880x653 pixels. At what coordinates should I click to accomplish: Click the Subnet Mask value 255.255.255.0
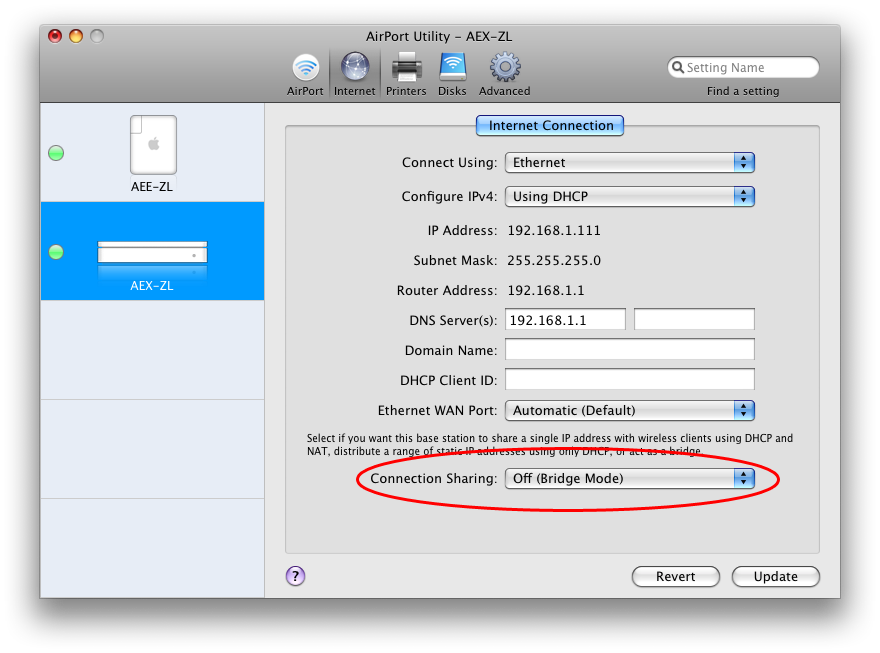554,260
